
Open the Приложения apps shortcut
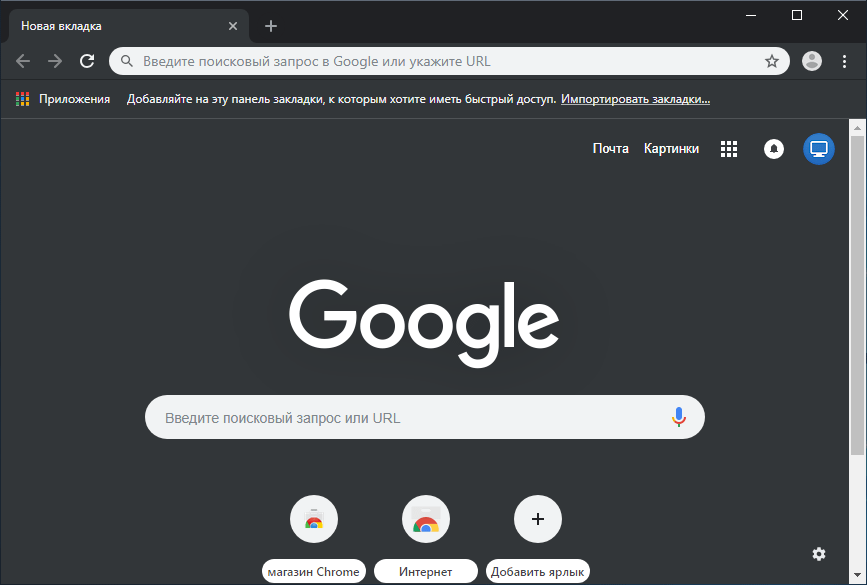click(62, 99)
